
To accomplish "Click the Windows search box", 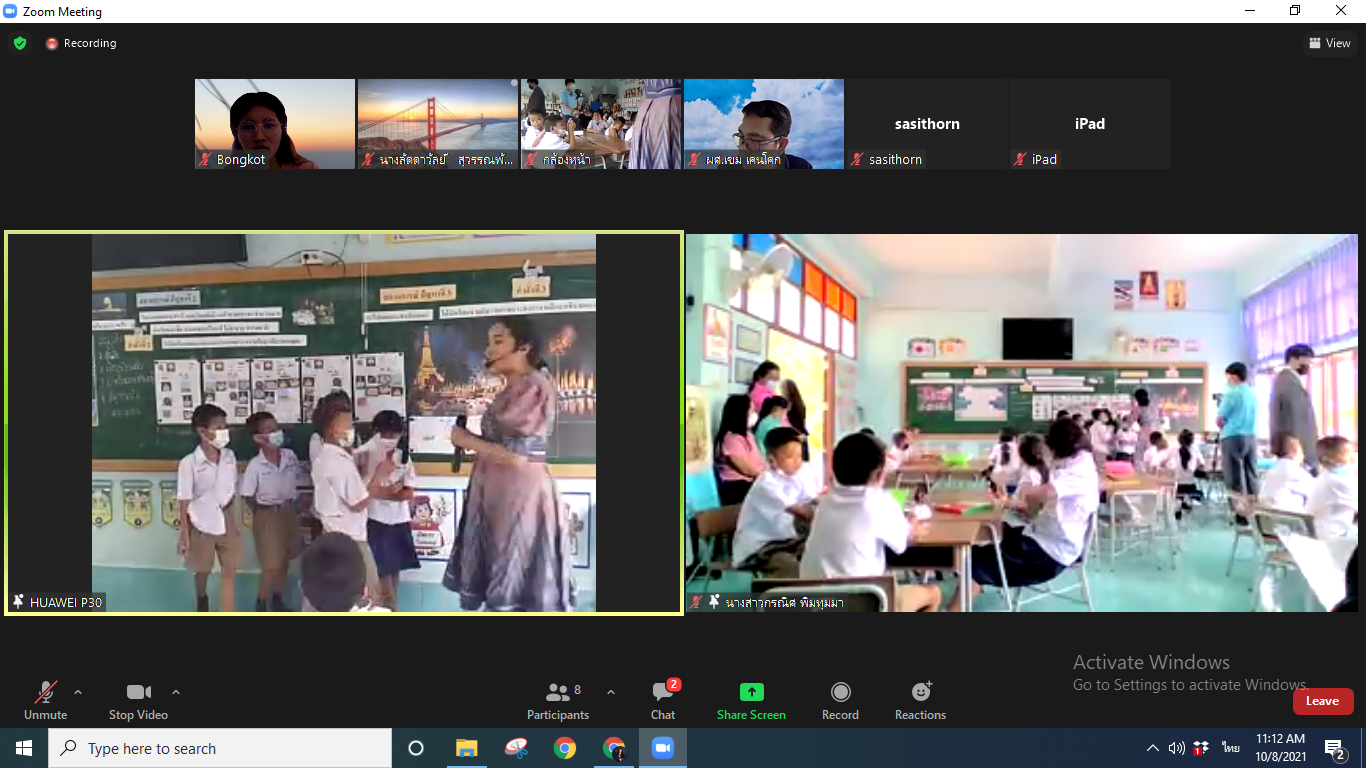I will point(220,748).
